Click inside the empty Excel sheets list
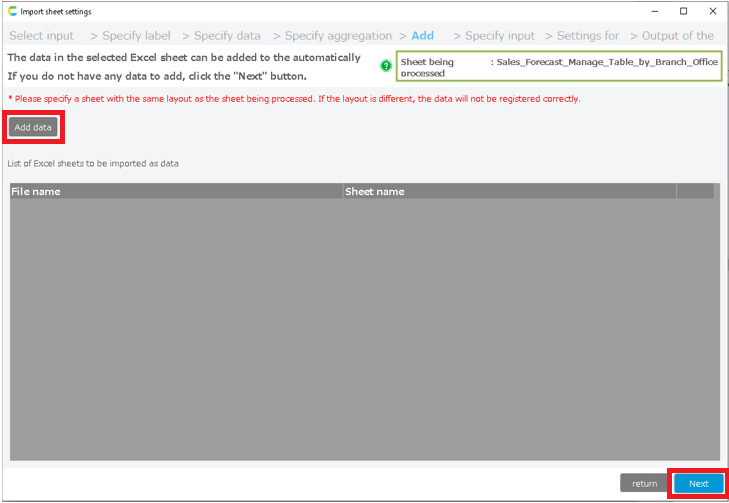The height and width of the screenshot is (503, 729). point(362,330)
